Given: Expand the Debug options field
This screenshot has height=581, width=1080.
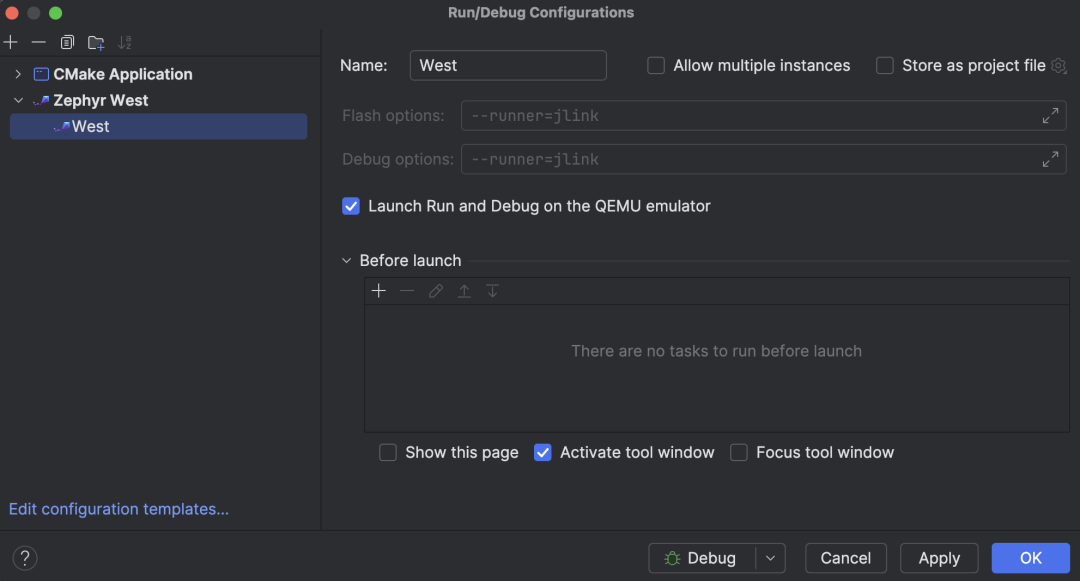Looking at the screenshot, I should 1050,160.
